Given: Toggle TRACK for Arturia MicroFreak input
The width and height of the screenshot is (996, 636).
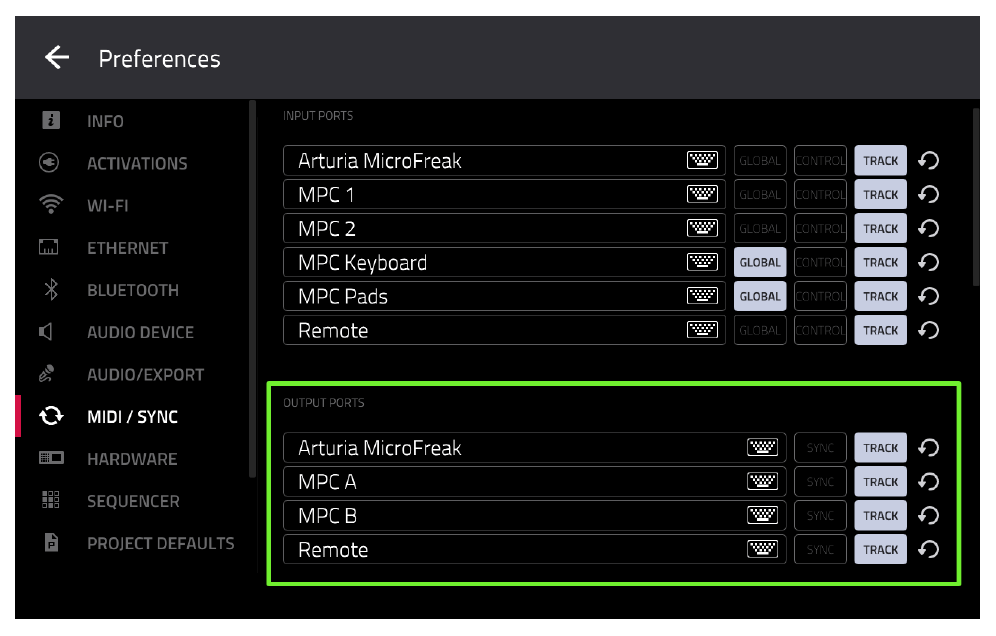Looking at the screenshot, I should click(880, 160).
